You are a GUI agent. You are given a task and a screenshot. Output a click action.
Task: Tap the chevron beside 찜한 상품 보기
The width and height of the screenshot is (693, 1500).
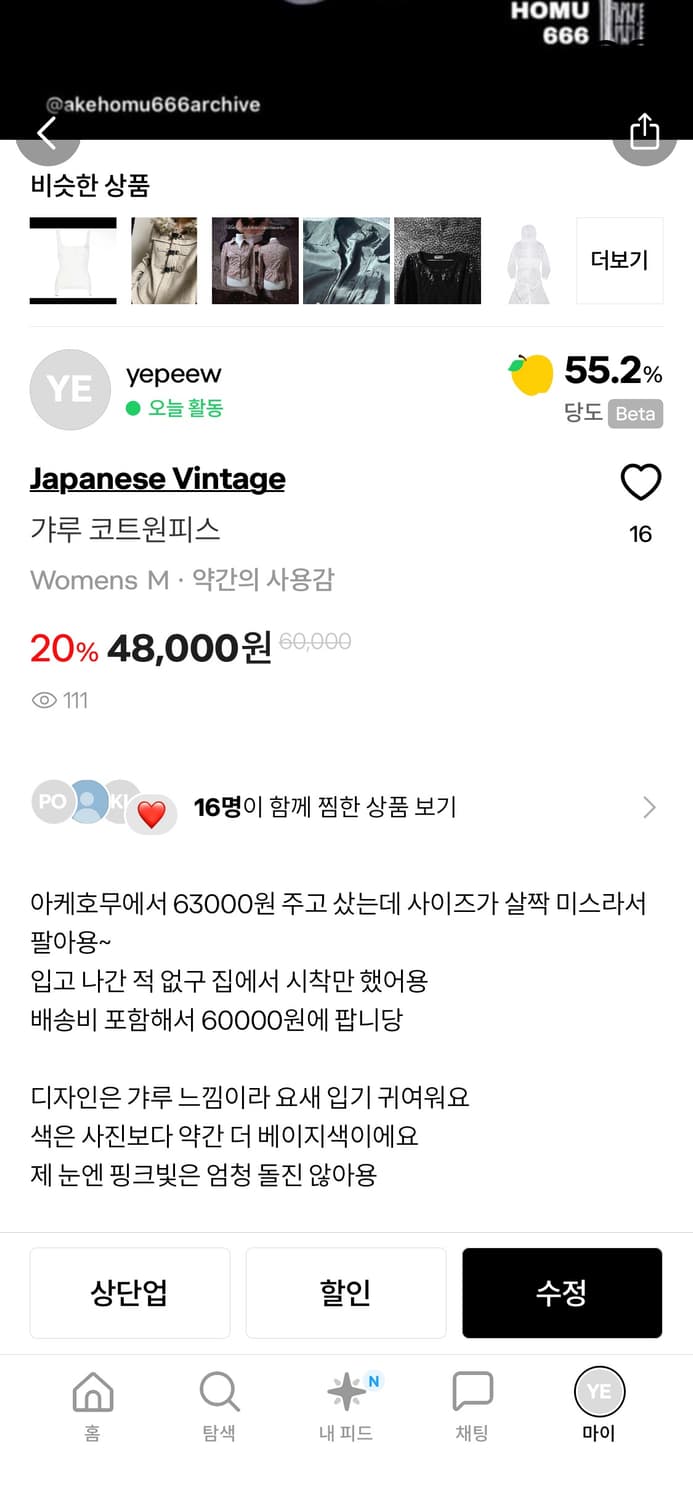[x=649, y=807]
